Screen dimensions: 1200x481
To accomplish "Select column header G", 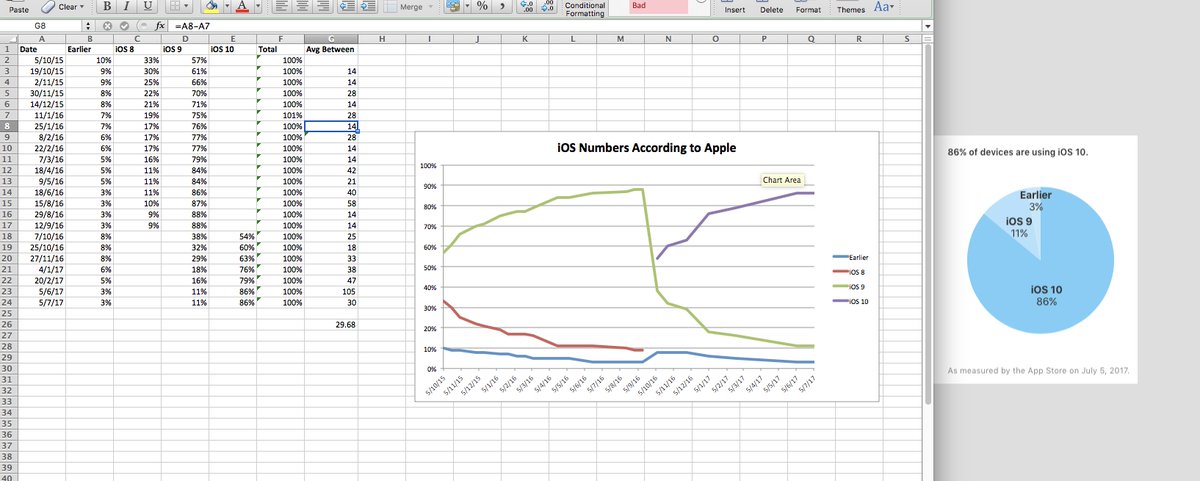I will [332, 38].
